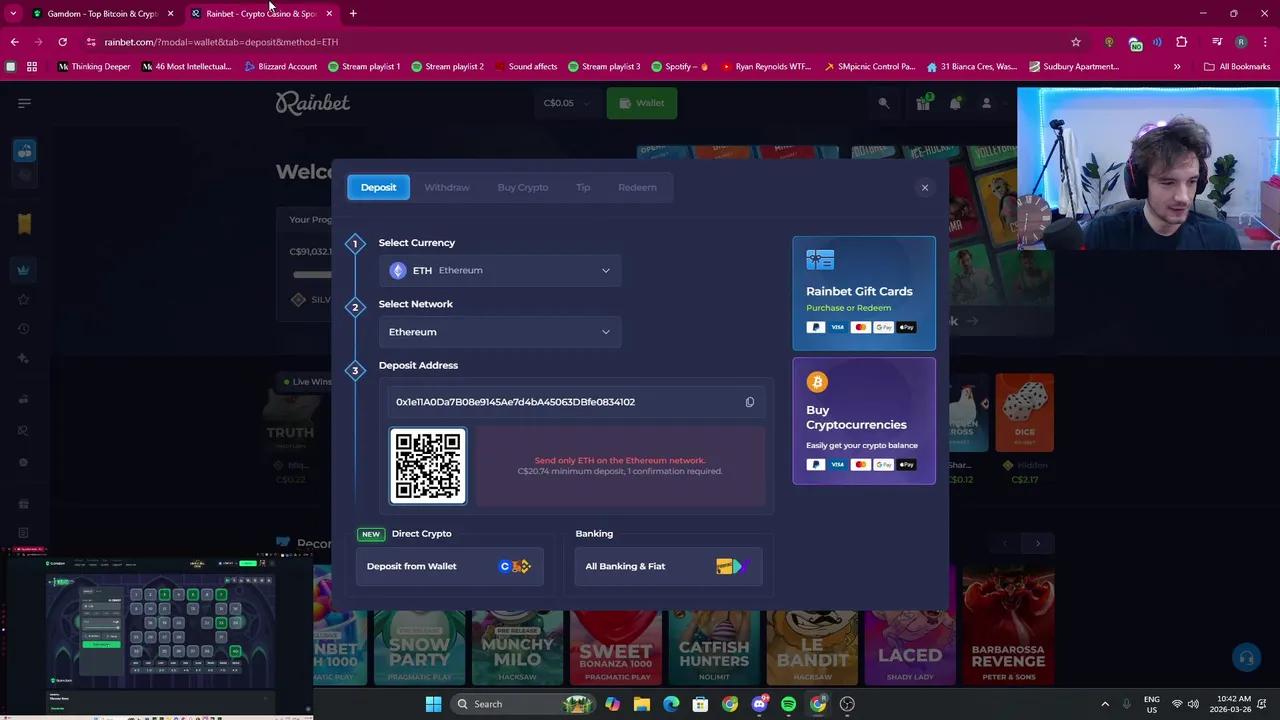Open the Dice game thumbnail
The image size is (1280, 720).
point(1024,414)
